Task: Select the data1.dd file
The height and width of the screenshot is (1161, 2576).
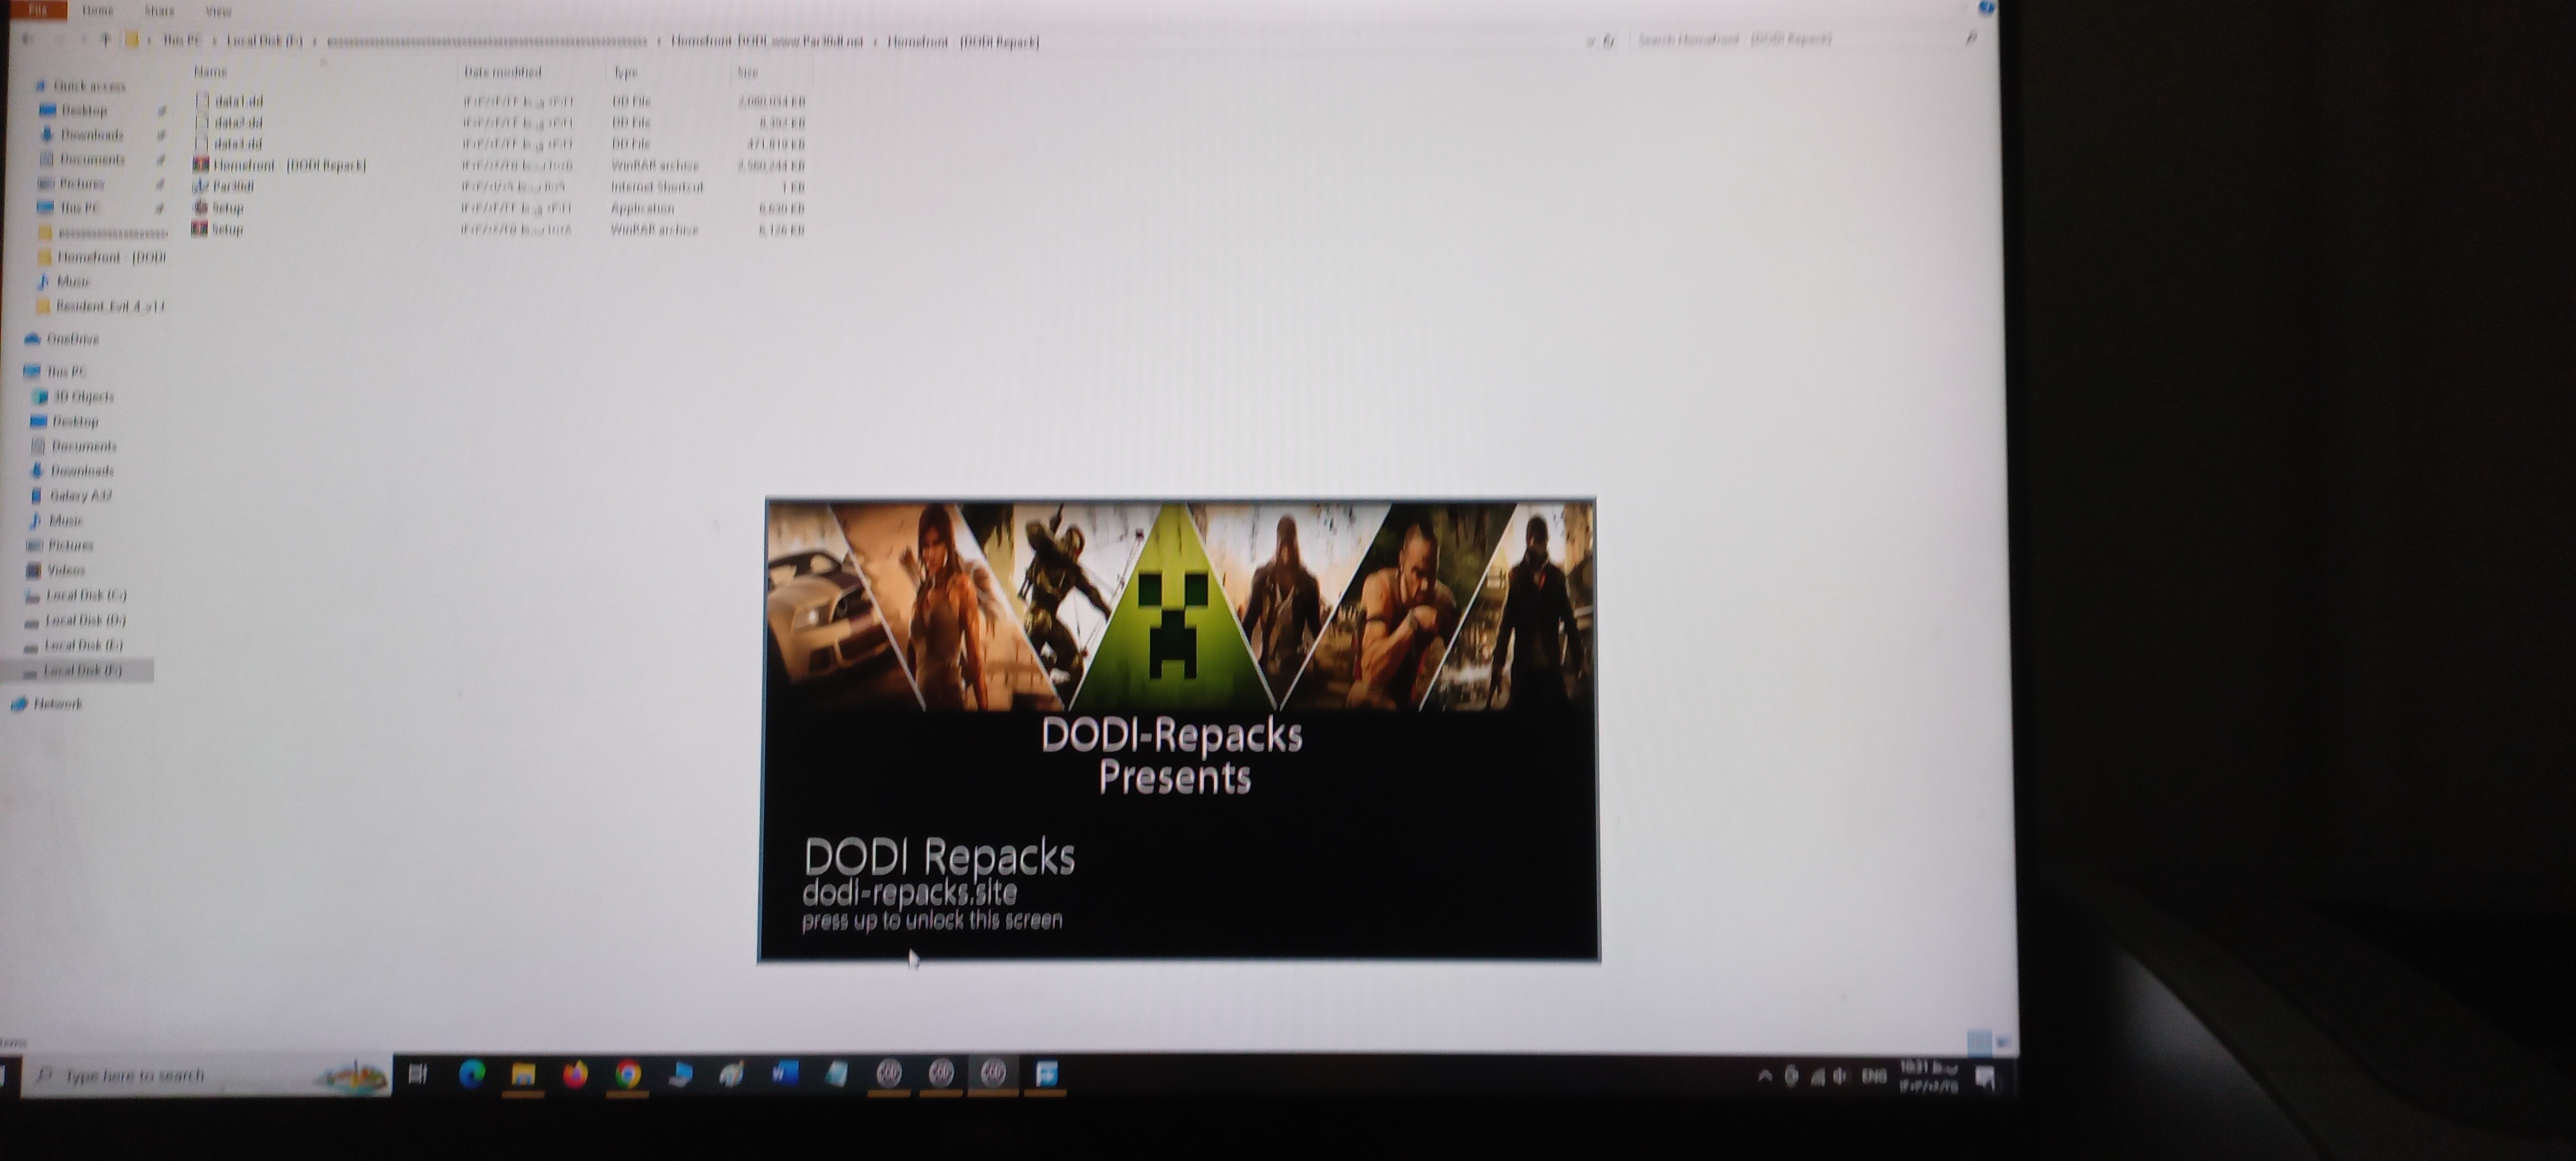Action: click(x=238, y=101)
